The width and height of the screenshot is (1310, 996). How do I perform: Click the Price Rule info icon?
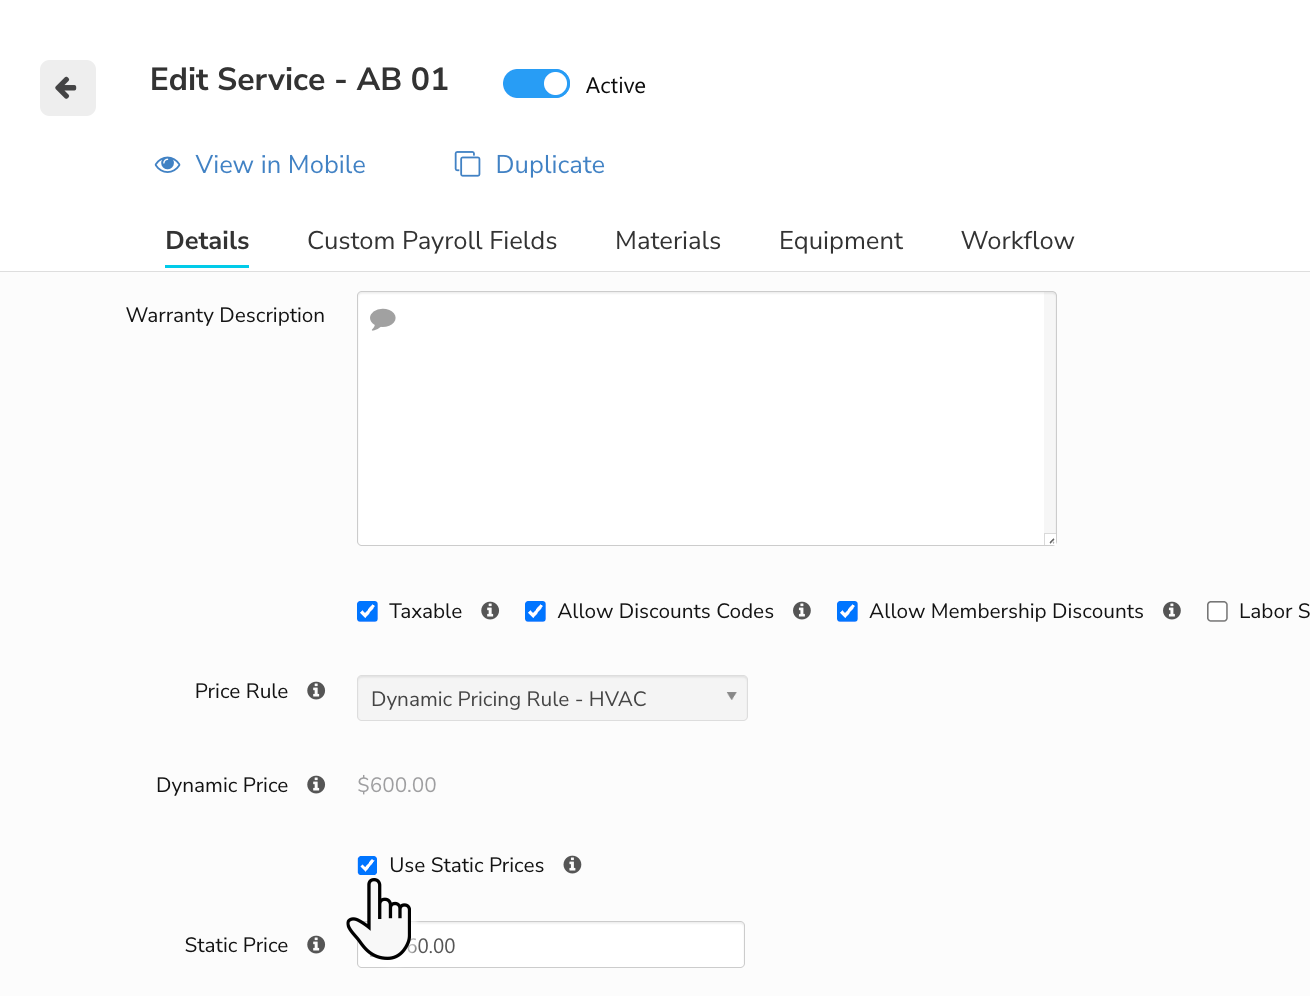pyautogui.click(x=316, y=690)
